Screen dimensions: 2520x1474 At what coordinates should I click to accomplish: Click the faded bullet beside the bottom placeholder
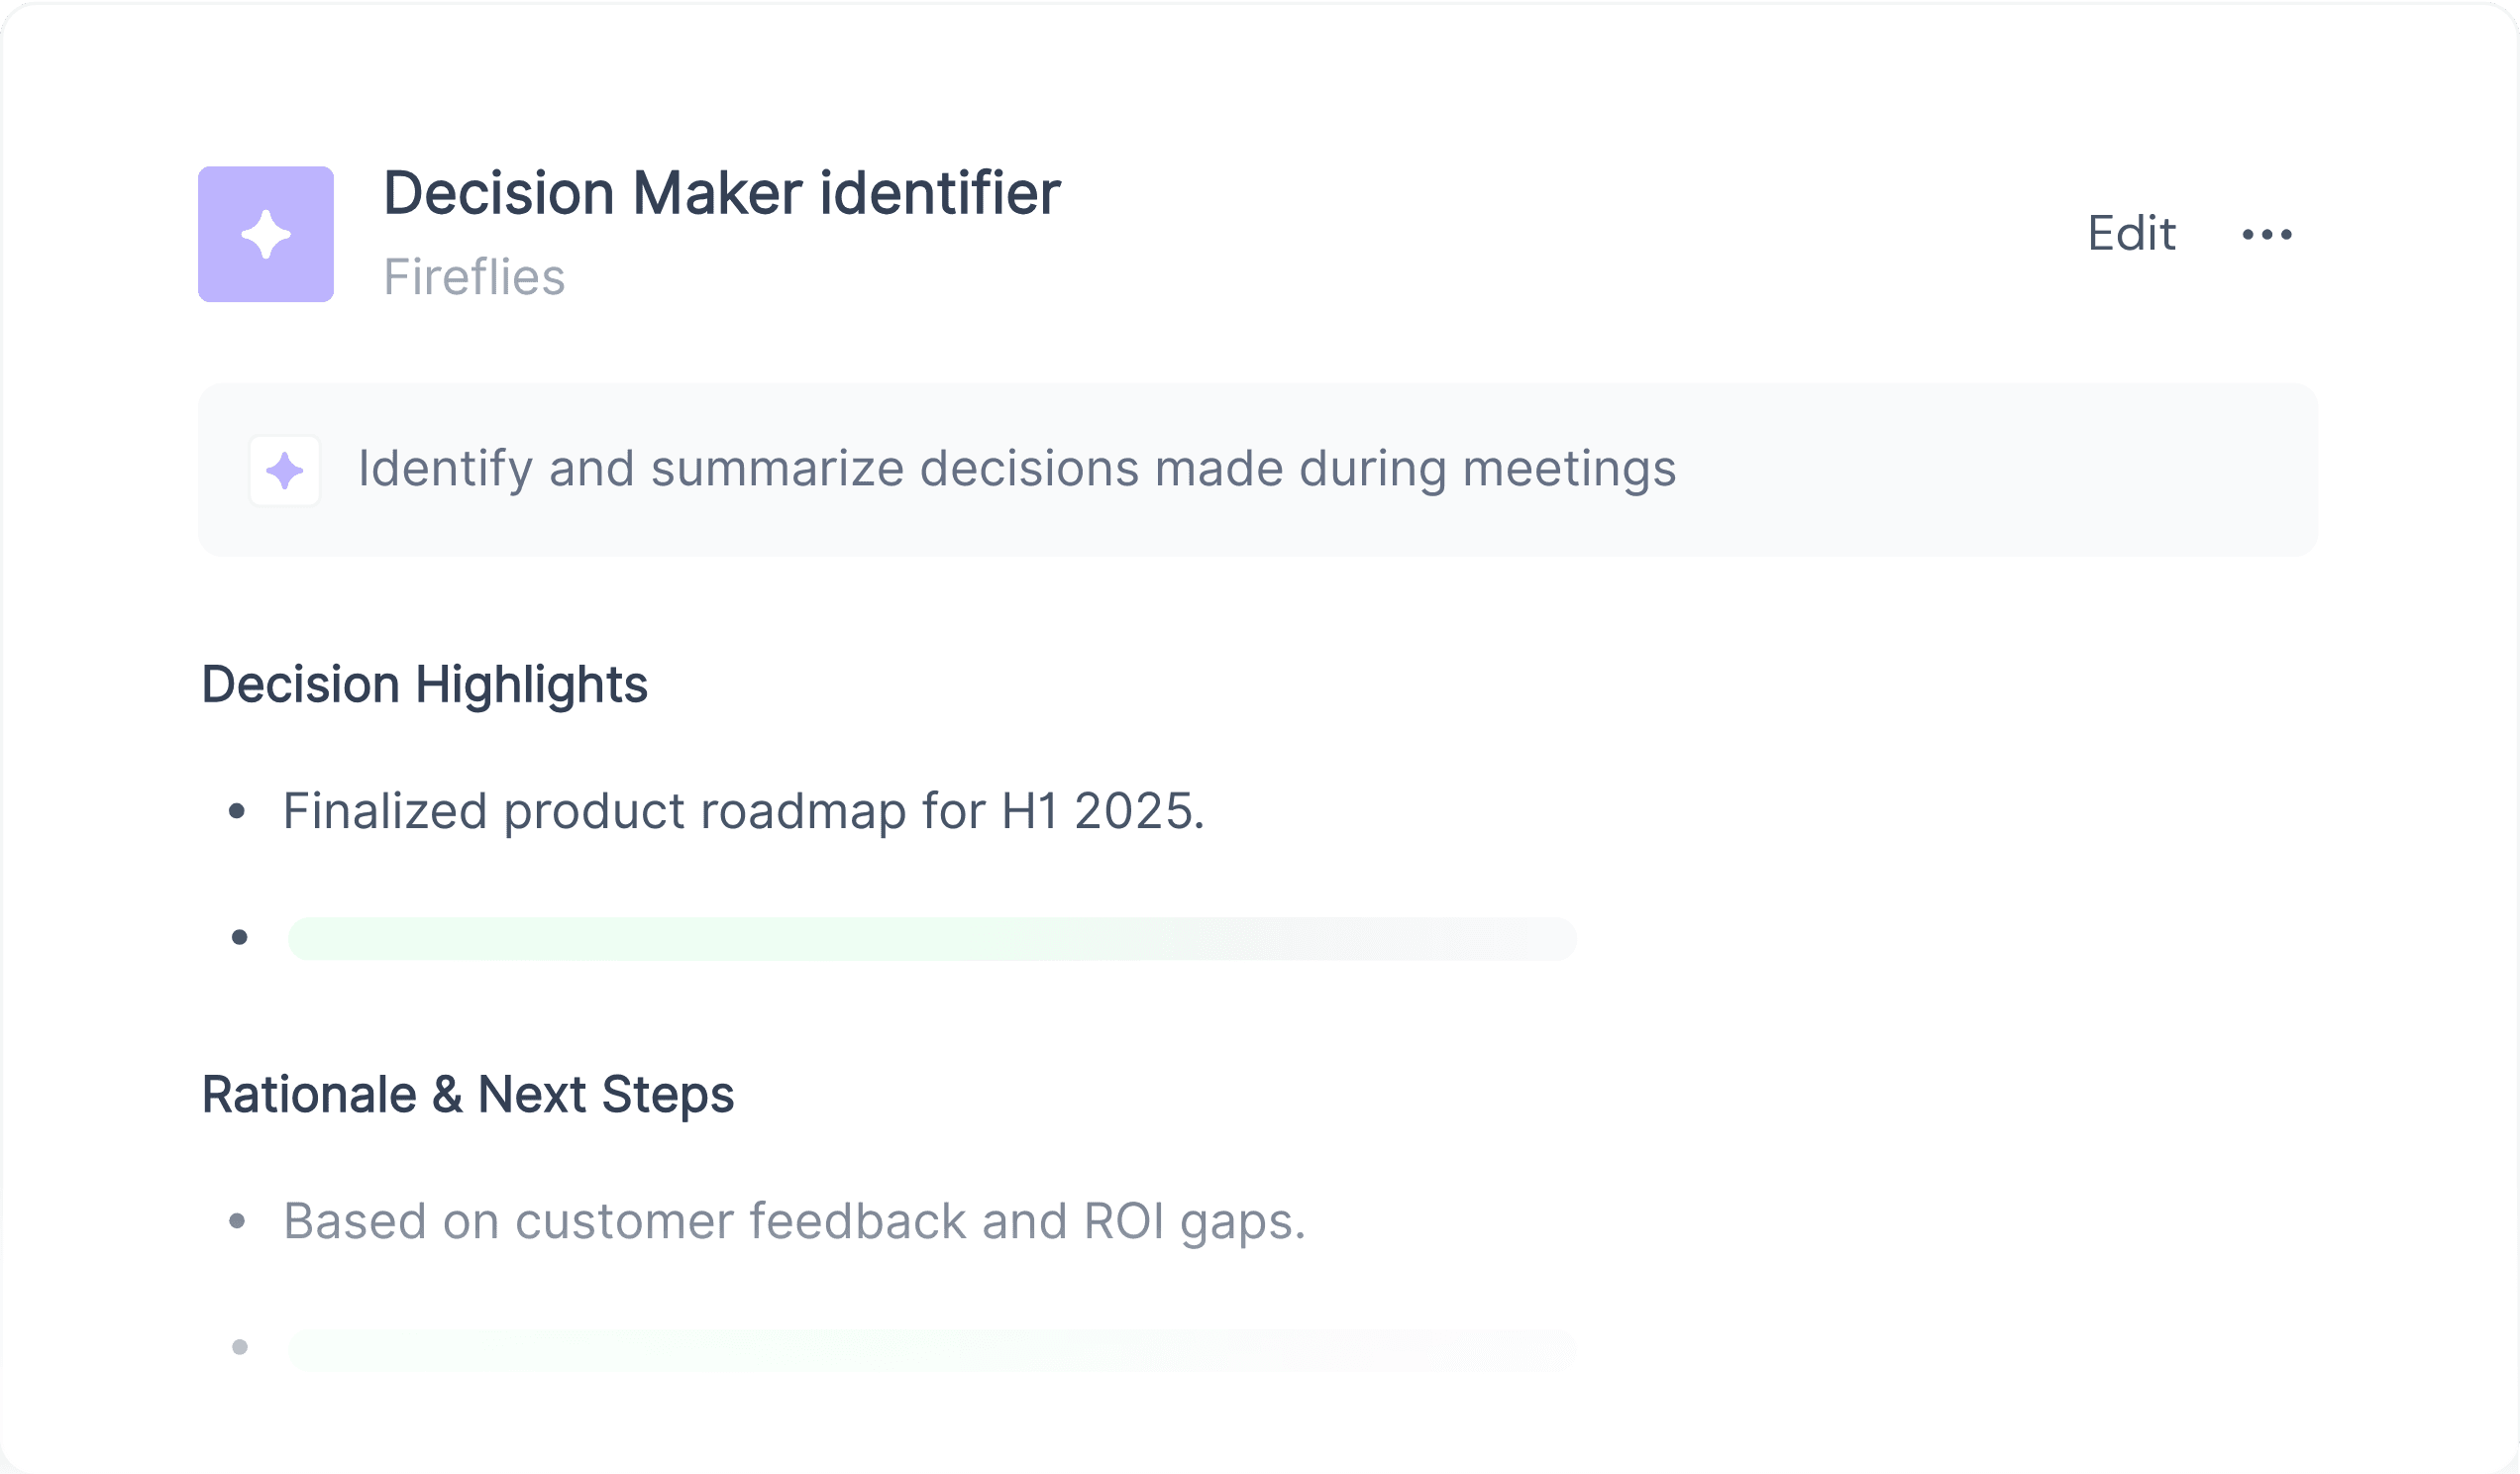click(240, 1347)
